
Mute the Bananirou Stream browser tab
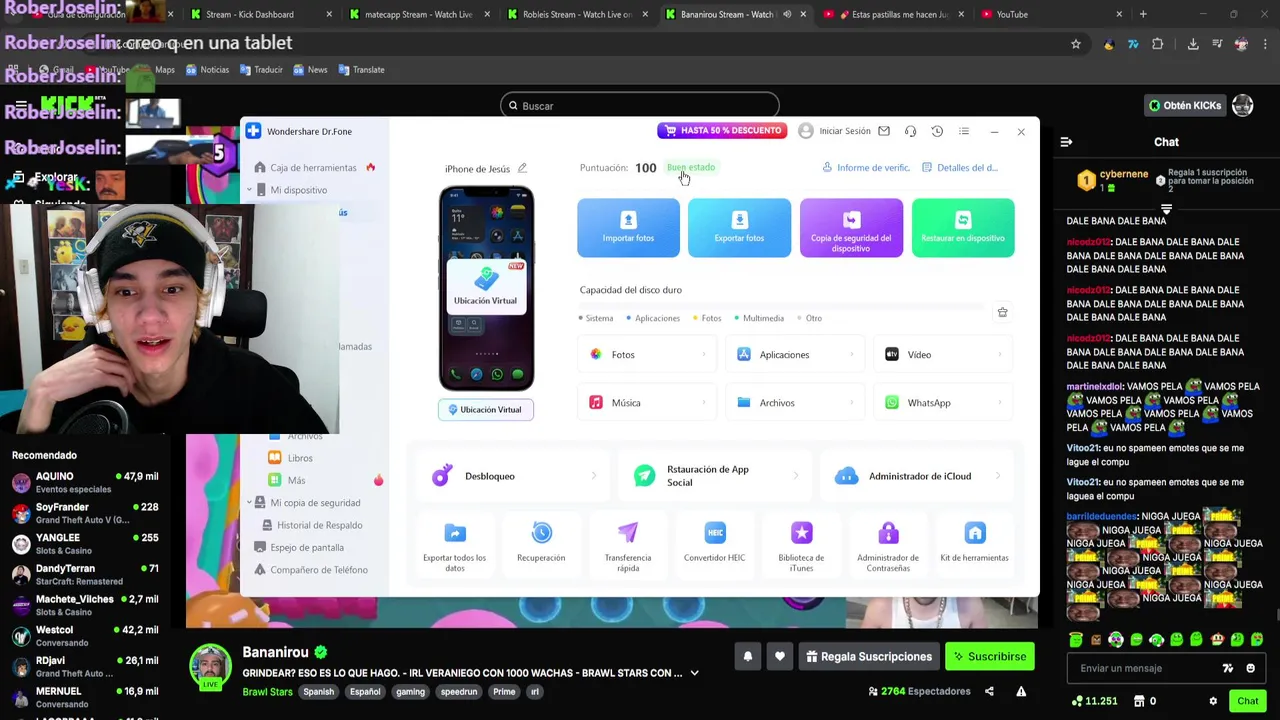click(x=787, y=15)
